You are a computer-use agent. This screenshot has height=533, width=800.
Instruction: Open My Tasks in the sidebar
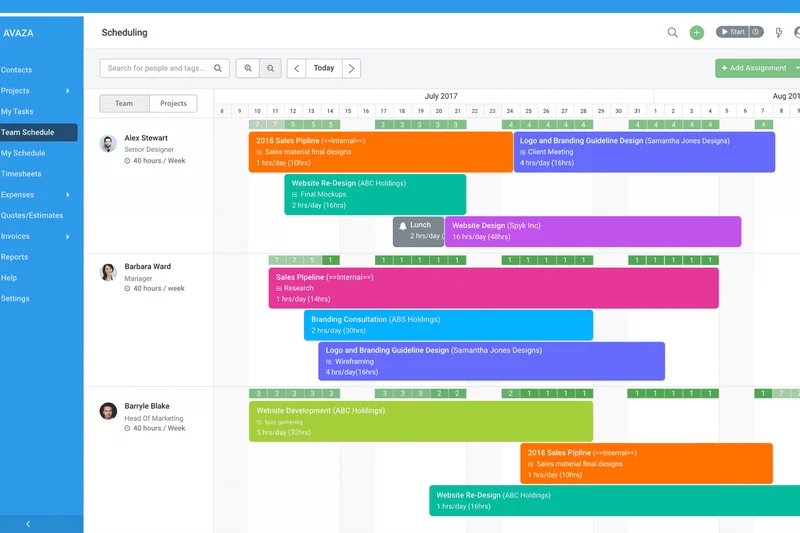17,112
